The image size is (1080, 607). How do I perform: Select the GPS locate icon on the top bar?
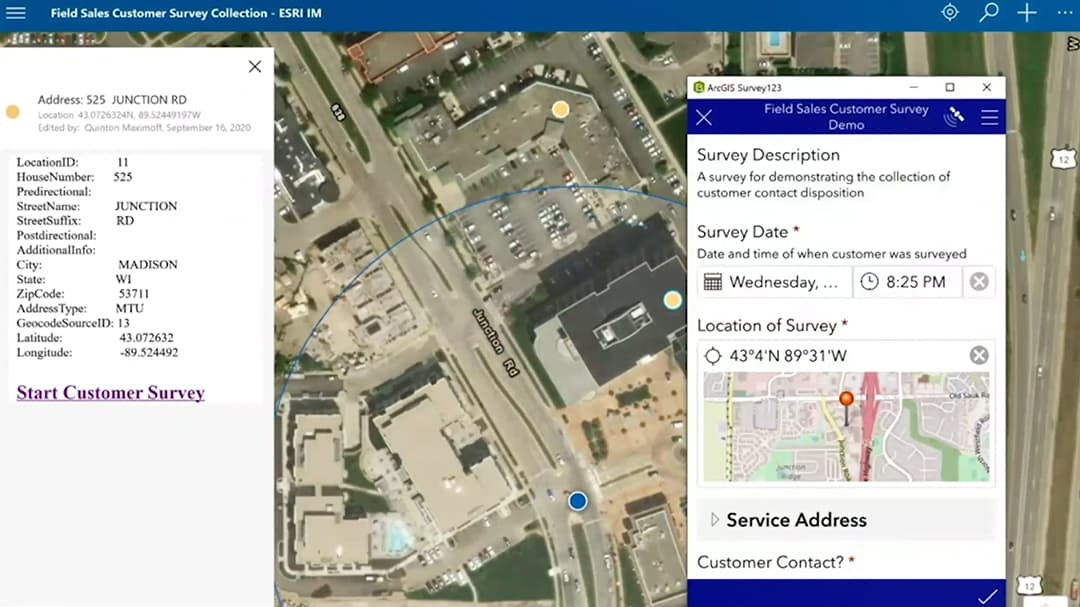[x=948, y=13]
